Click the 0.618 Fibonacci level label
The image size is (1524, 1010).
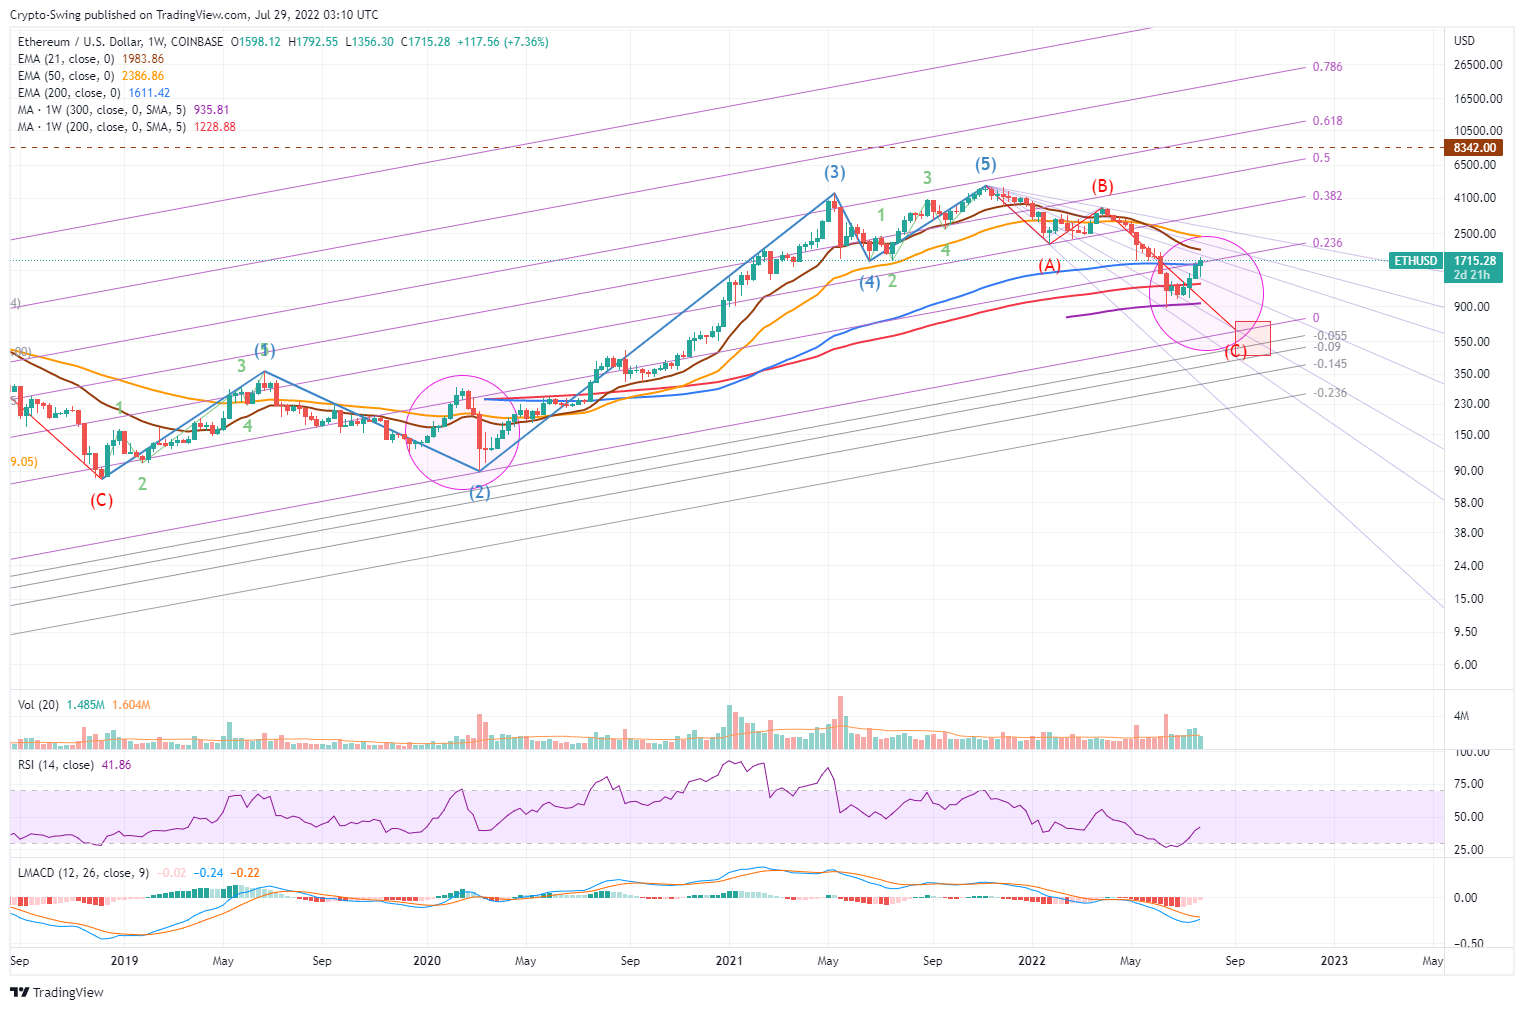[1328, 121]
